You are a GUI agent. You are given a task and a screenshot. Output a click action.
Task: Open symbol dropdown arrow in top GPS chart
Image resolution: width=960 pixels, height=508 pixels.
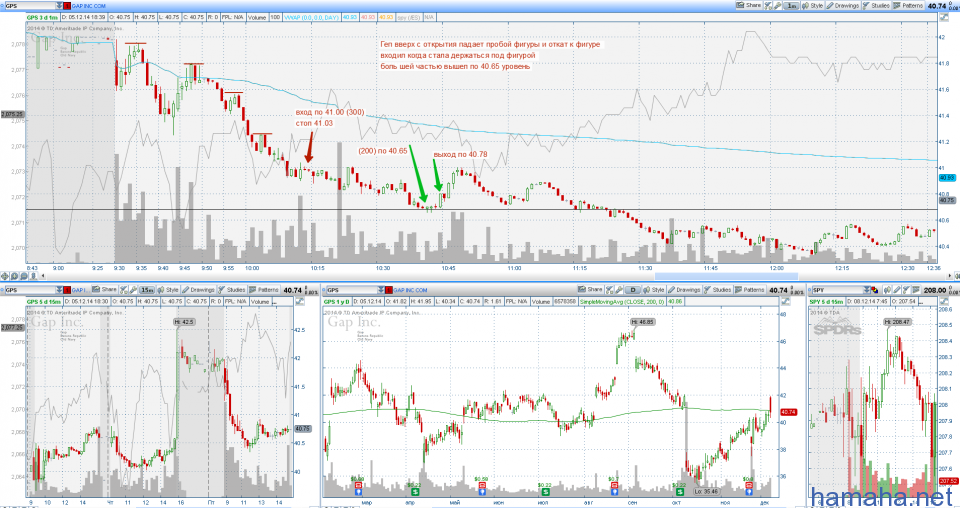click(x=59, y=6)
